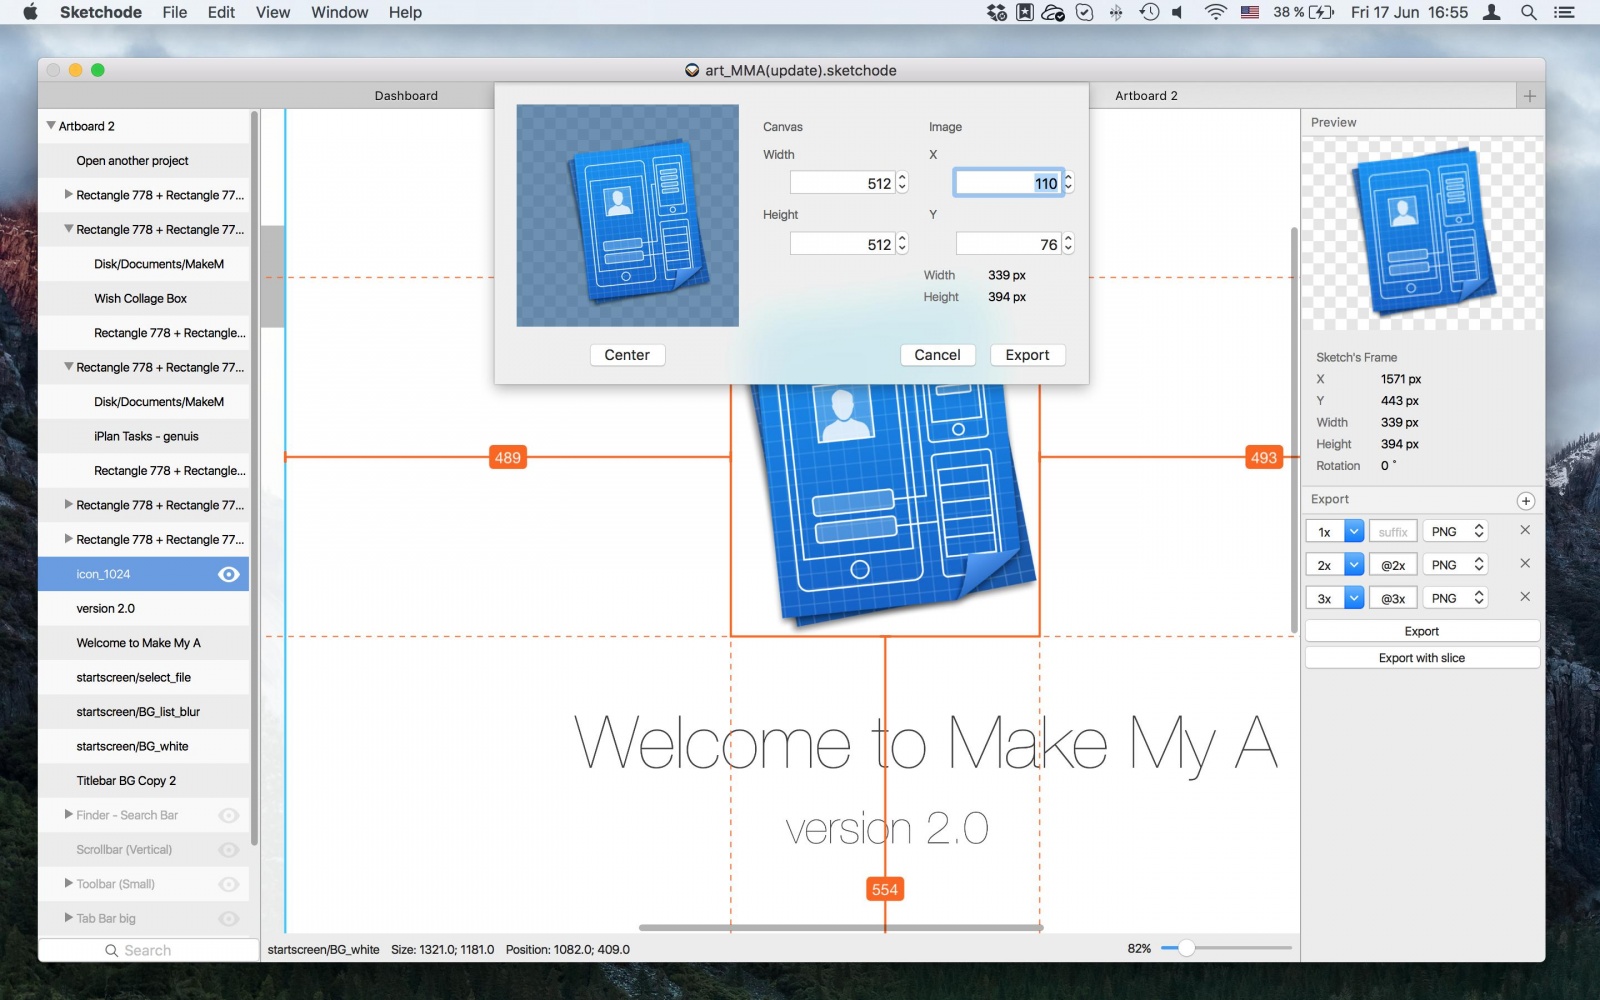Screen dimensions: 1600x1000
Task: Show the Tab Bar big layer
Action: 228,918
